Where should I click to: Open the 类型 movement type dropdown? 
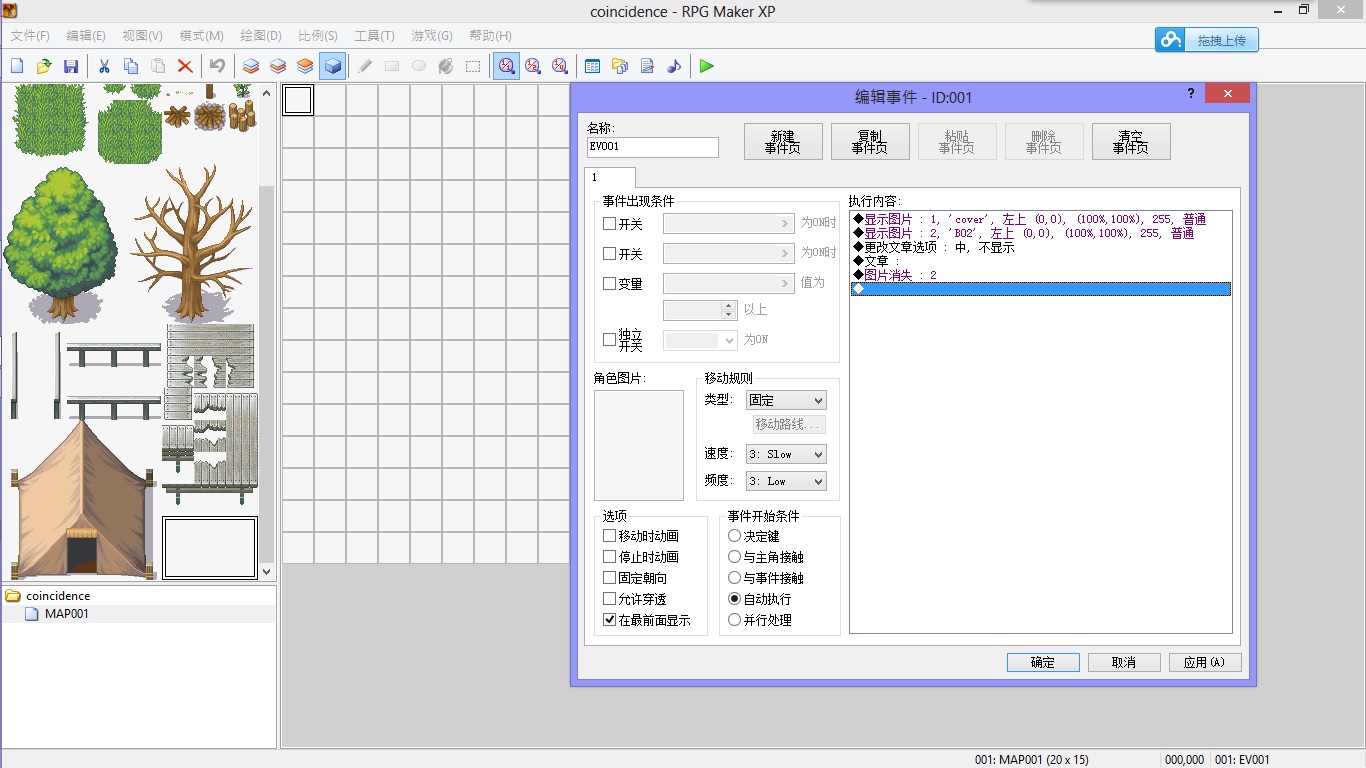[786, 400]
